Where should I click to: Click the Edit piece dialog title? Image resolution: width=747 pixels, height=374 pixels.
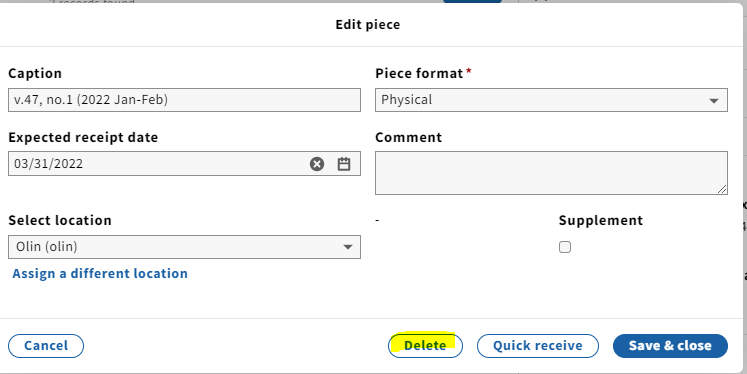coord(368,25)
